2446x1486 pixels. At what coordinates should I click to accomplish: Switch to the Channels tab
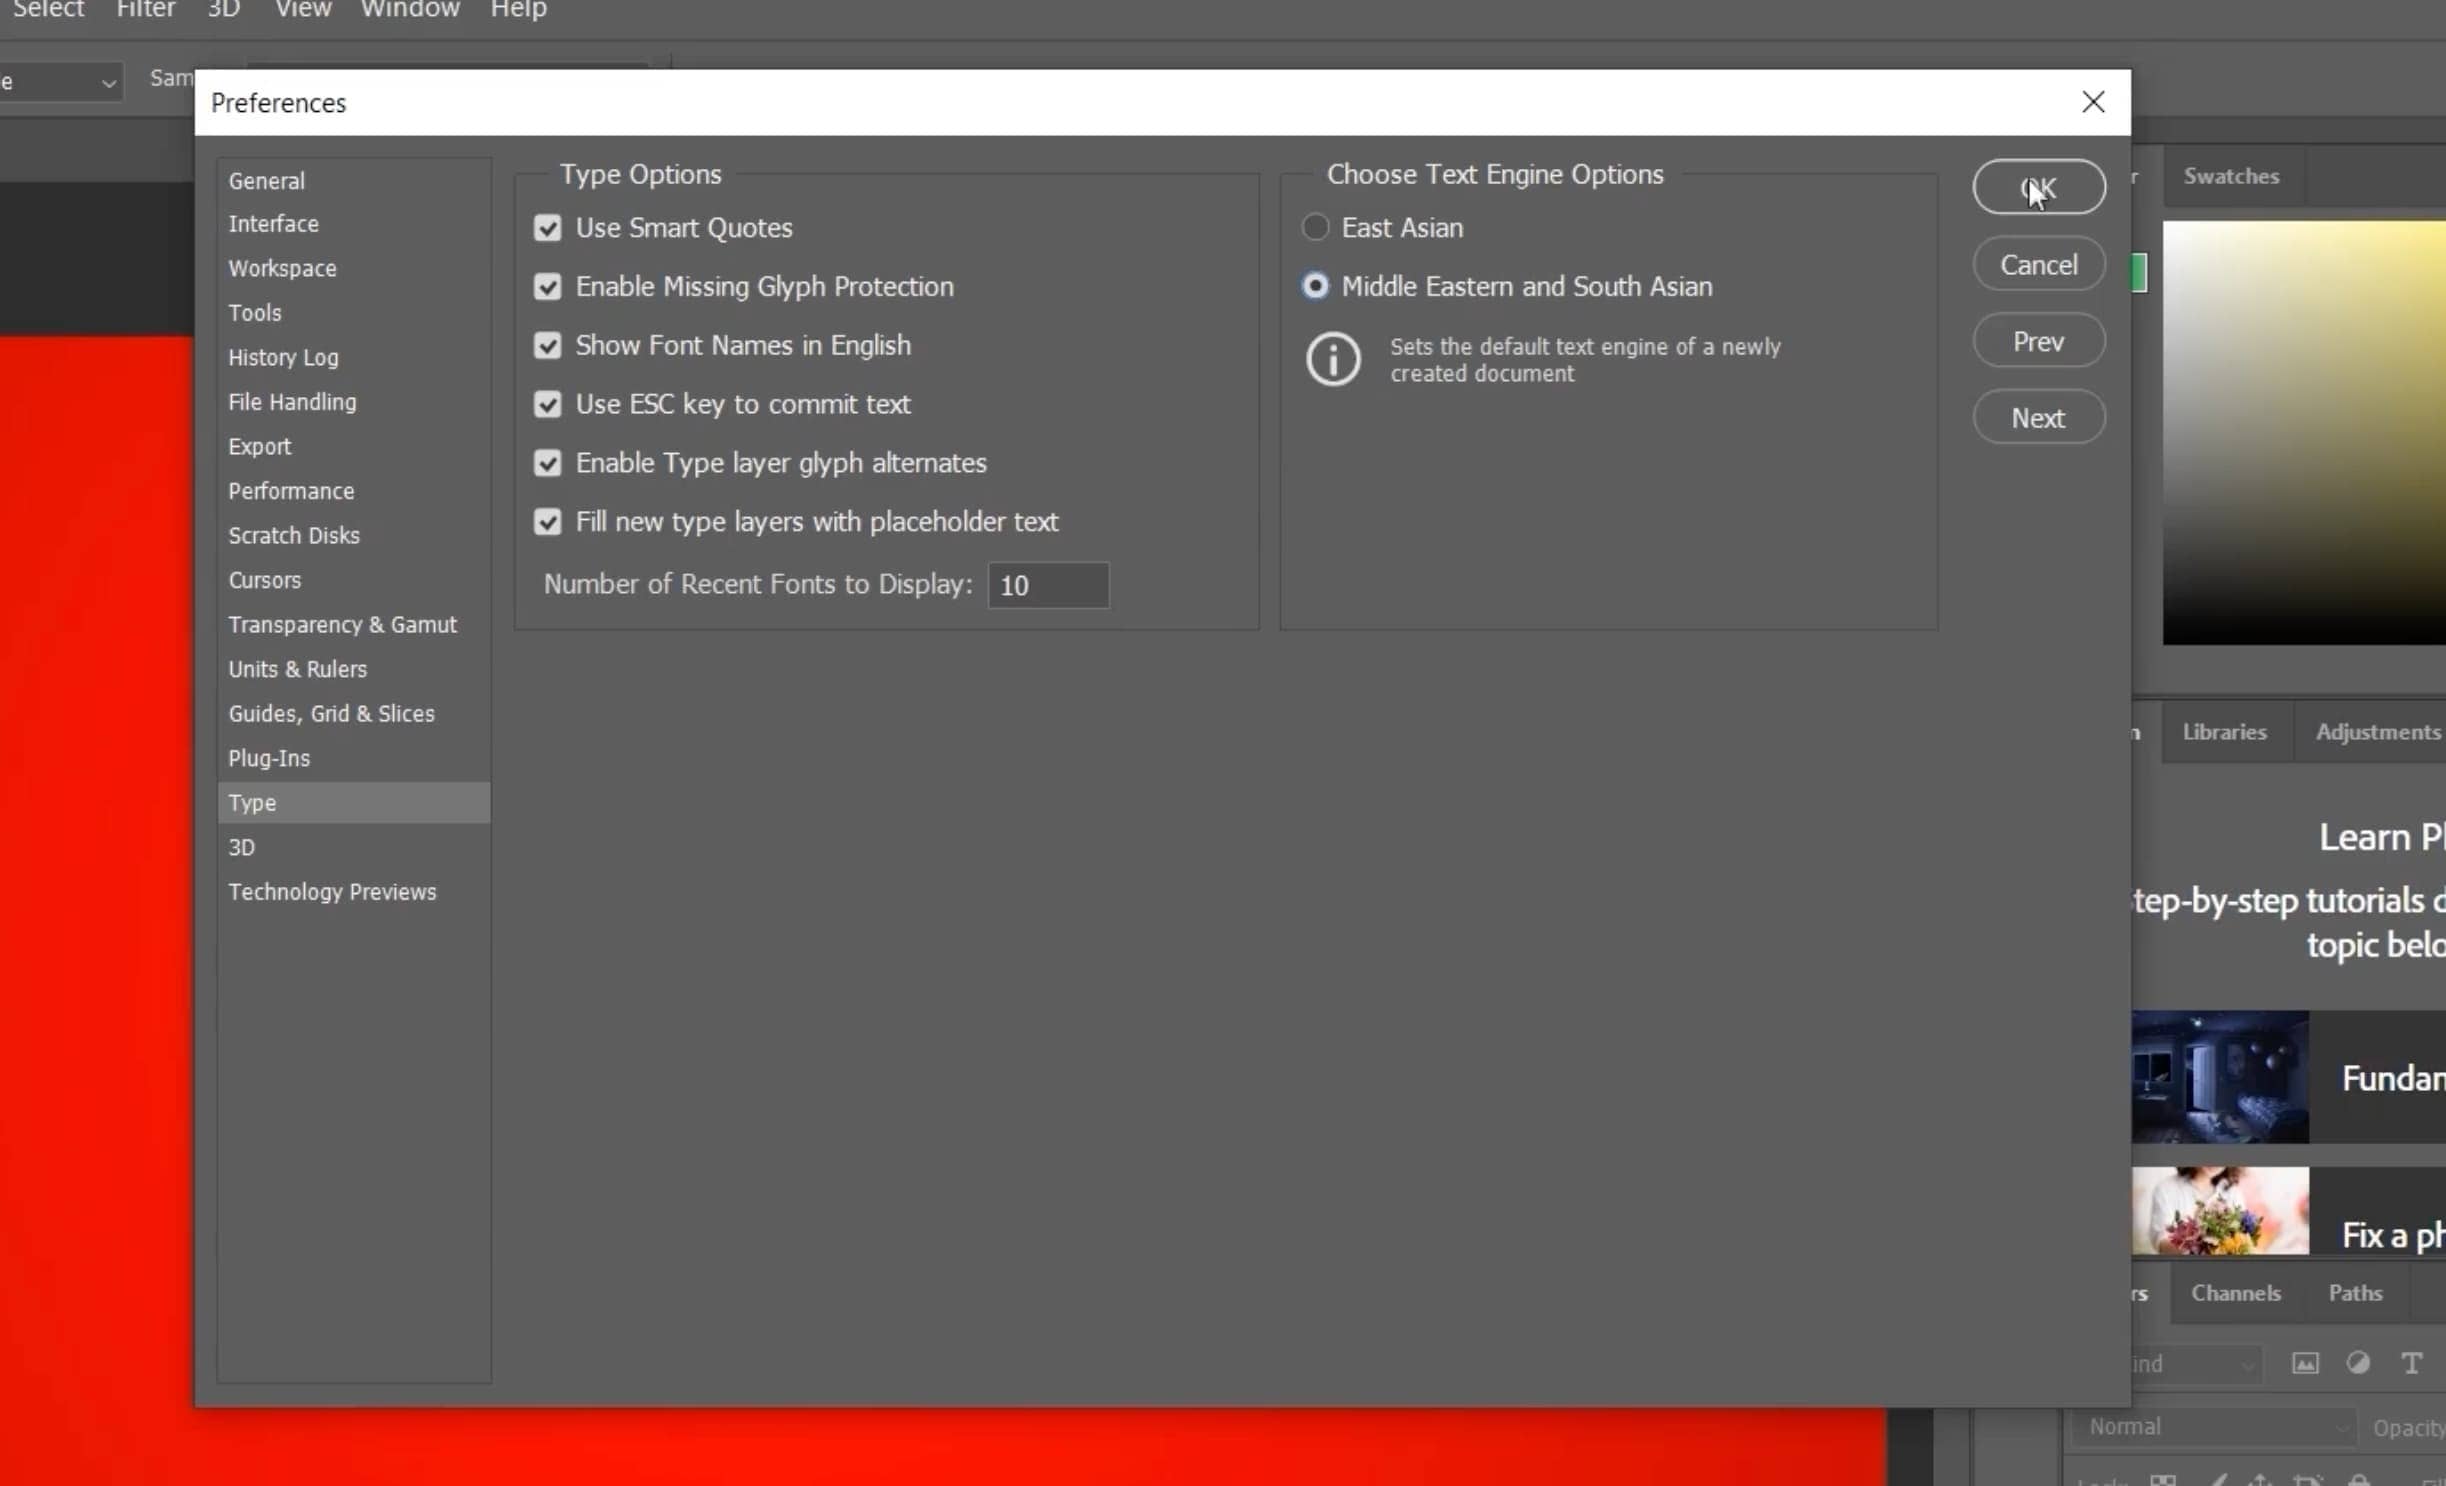[2235, 1293]
